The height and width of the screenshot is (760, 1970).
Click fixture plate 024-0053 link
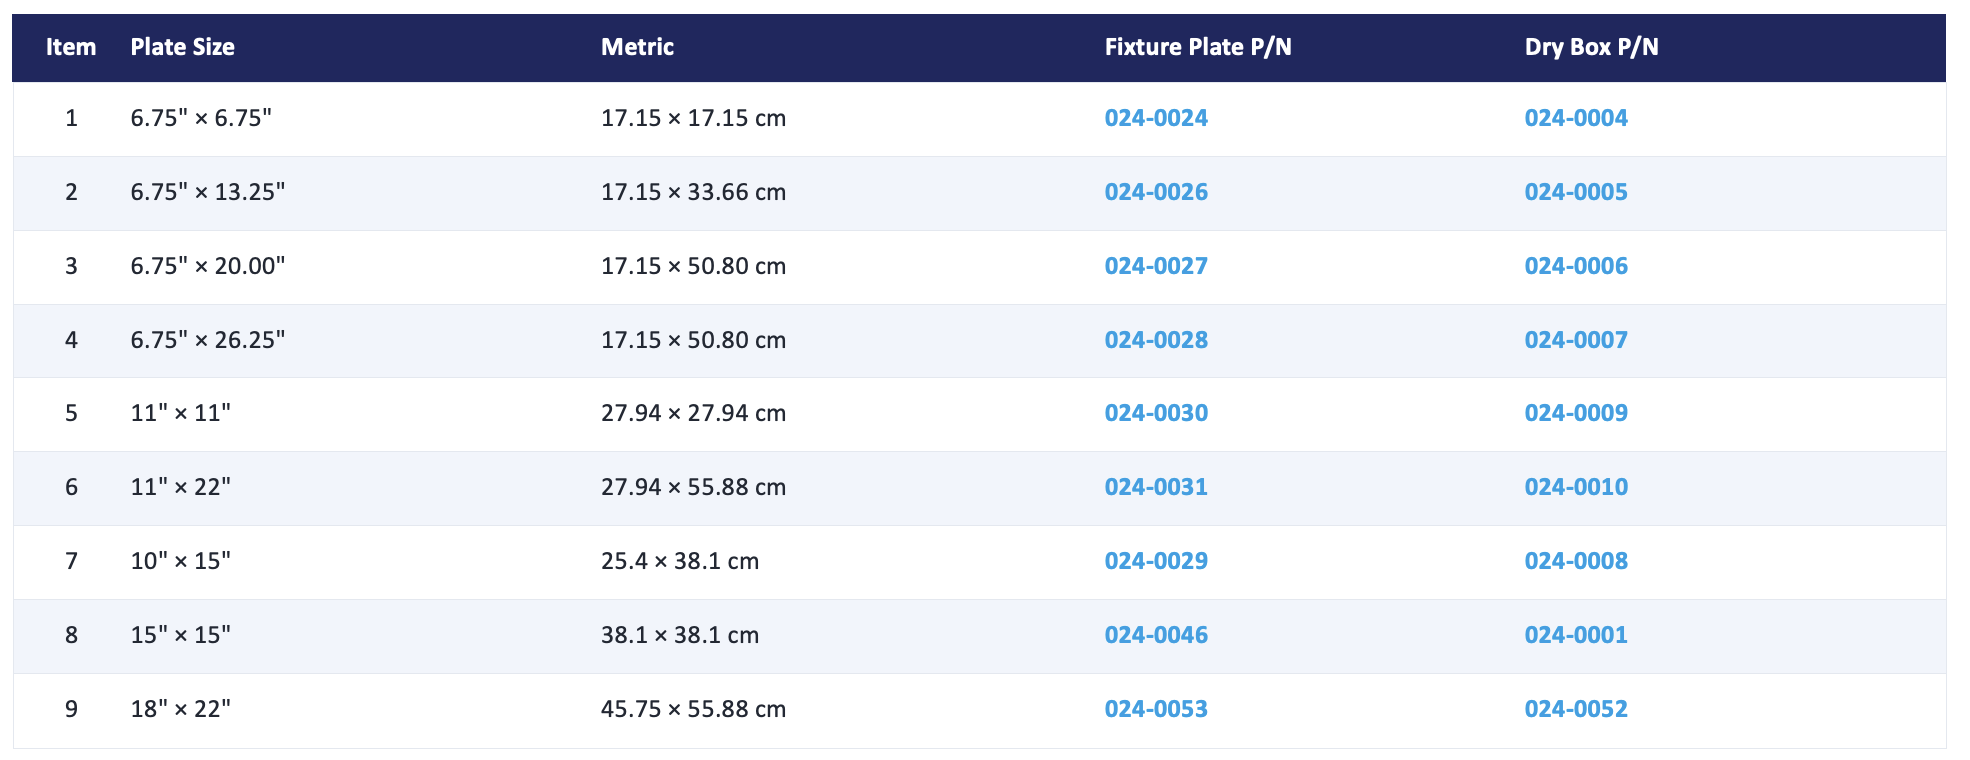click(x=1156, y=709)
